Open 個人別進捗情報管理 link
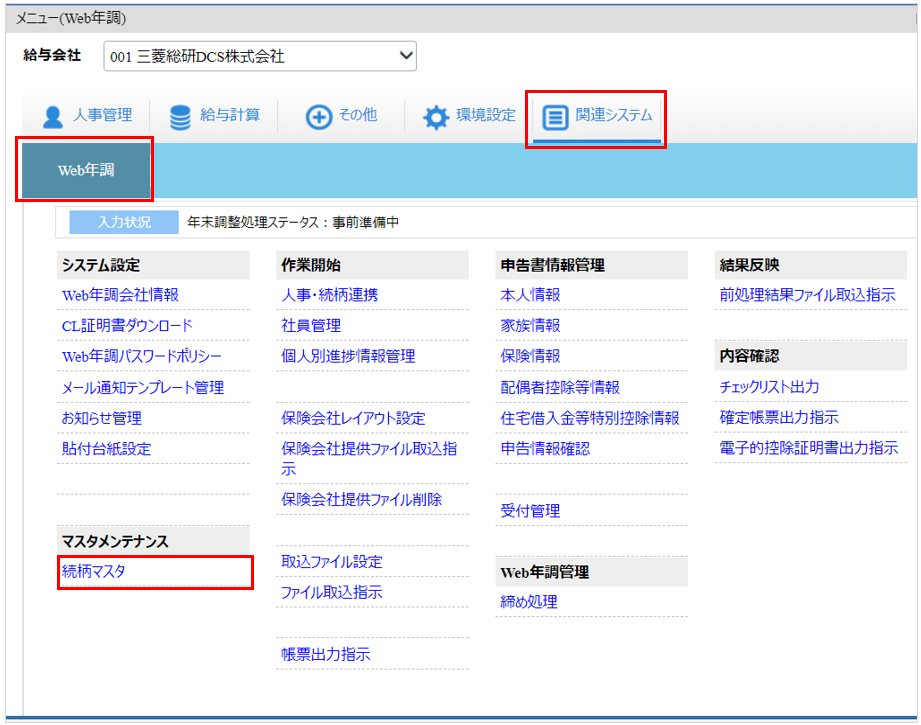 pyautogui.click(x=348, y=357)
